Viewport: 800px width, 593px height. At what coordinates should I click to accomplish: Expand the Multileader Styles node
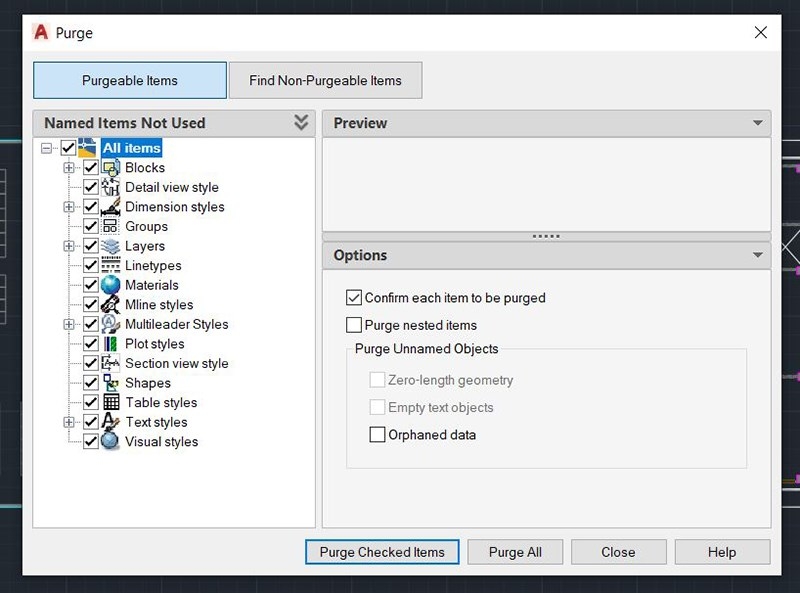[x=69, y=324]
